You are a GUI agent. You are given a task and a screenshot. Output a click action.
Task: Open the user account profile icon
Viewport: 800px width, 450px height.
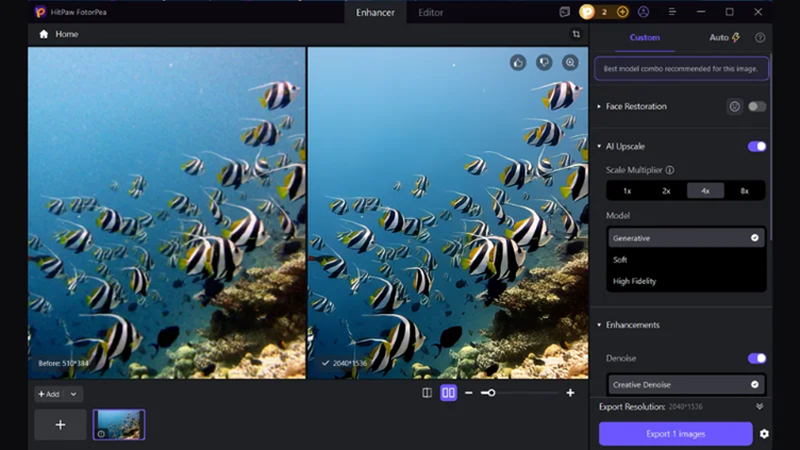(643, 12)
